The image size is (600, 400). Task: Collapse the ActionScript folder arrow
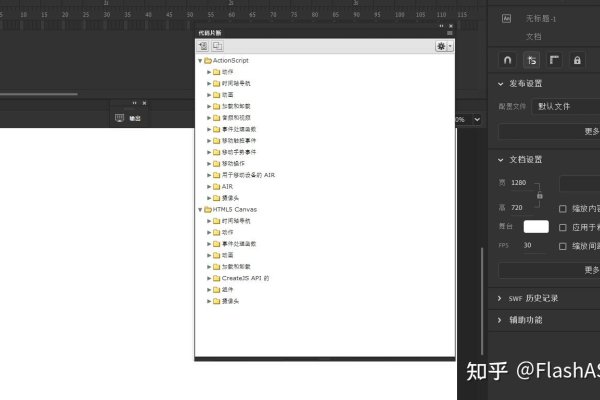(200, 60)
